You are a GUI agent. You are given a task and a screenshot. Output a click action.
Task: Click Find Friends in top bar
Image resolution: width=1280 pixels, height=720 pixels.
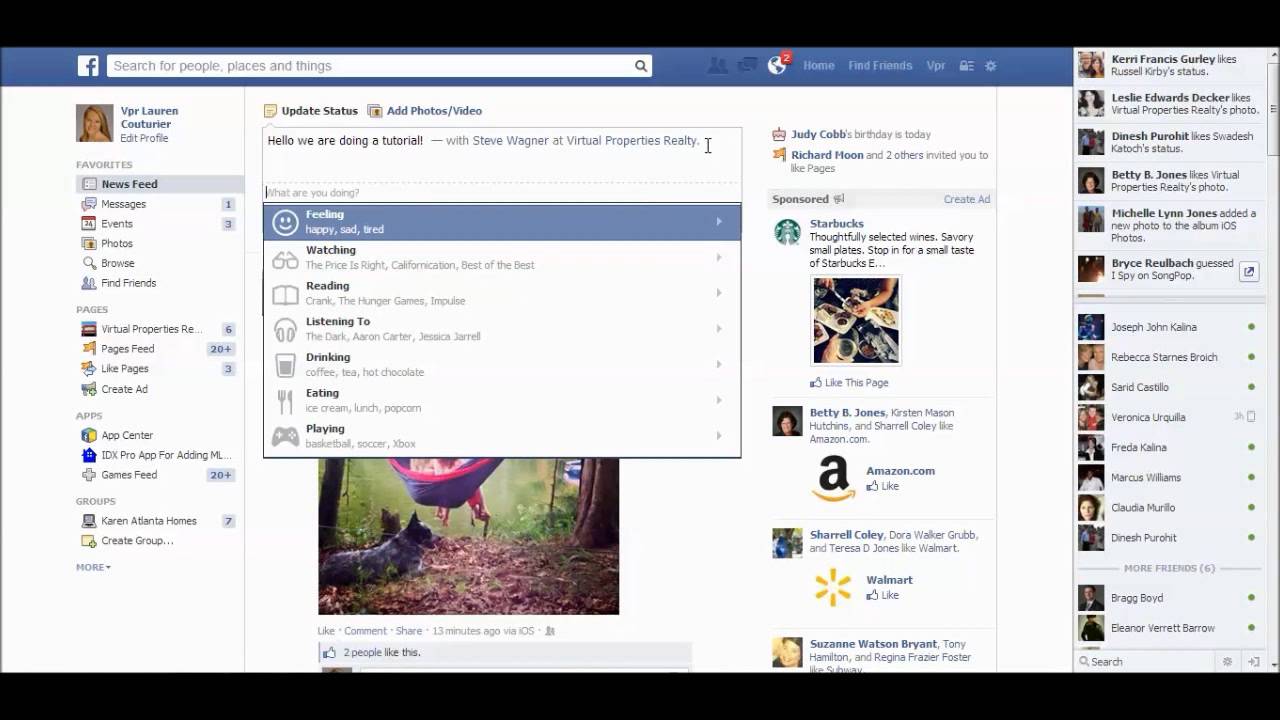[x=880, y=66]
